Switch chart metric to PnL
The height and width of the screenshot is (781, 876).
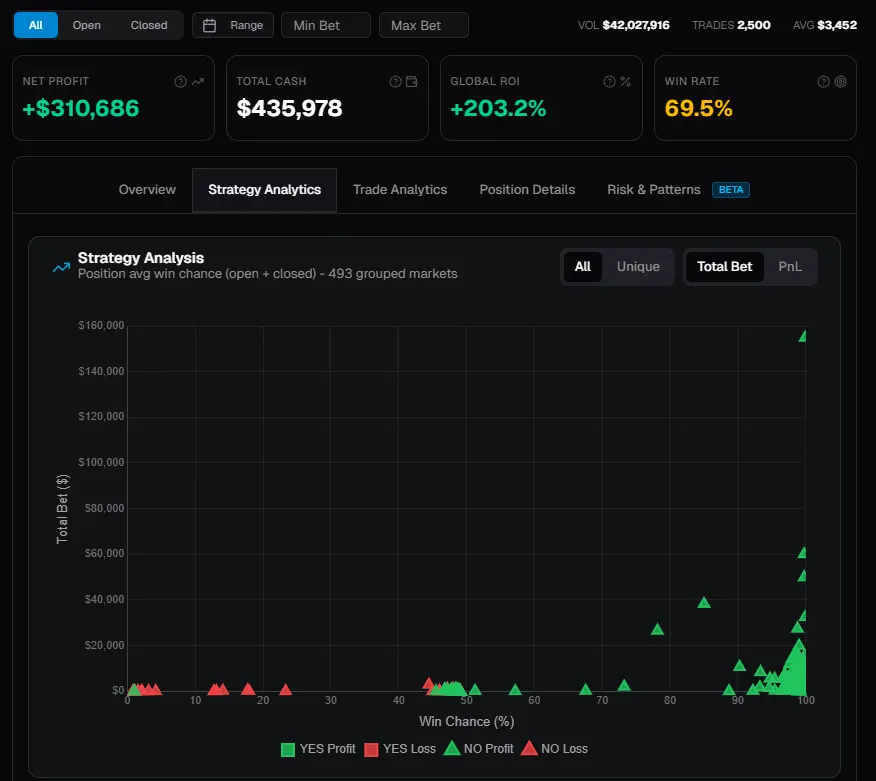(790, 267)
